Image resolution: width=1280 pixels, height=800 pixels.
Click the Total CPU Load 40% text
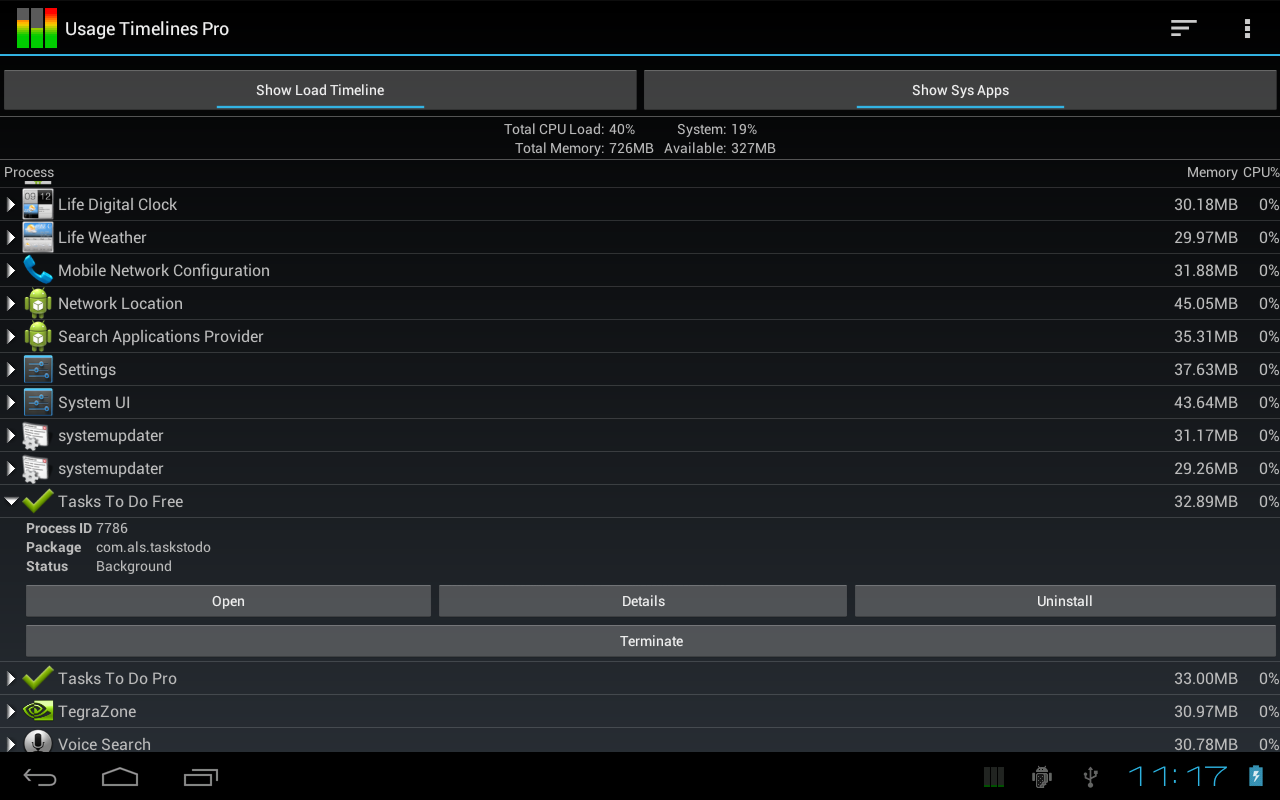(569, 129)
